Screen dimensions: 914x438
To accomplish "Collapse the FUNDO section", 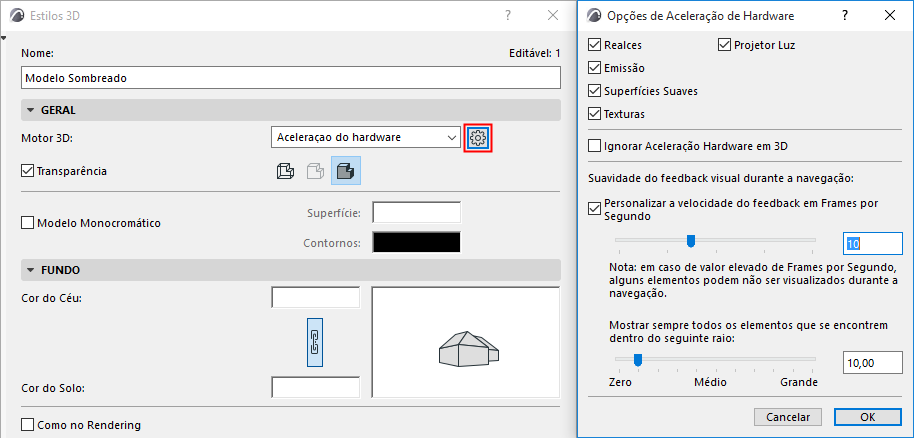I will coord(31,270).
